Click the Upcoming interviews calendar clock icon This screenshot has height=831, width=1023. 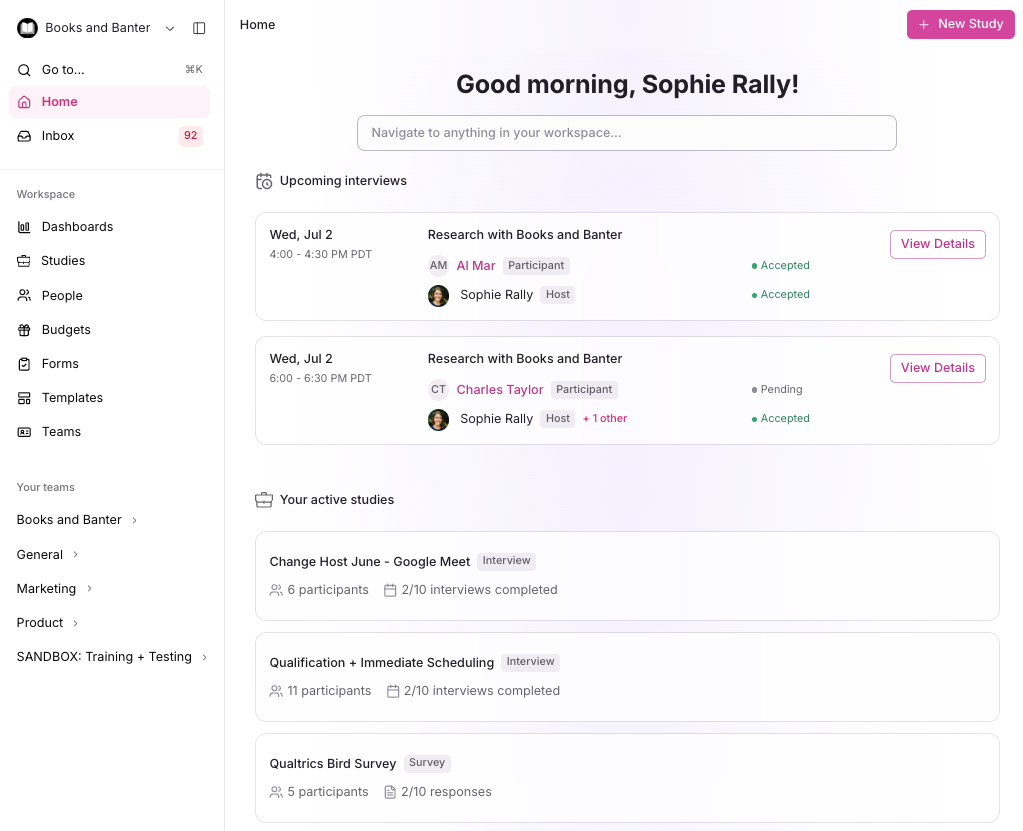(x=264, y=181)
